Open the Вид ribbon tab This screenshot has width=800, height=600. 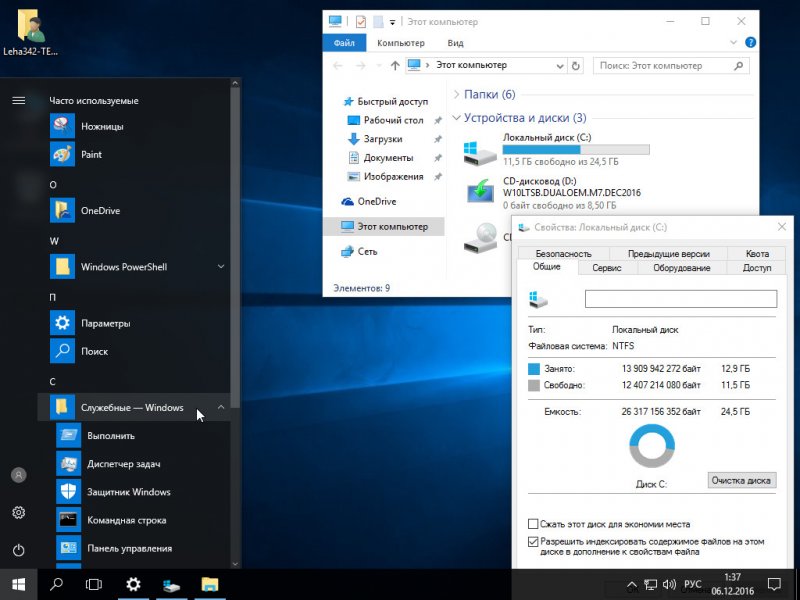point(455,43)
